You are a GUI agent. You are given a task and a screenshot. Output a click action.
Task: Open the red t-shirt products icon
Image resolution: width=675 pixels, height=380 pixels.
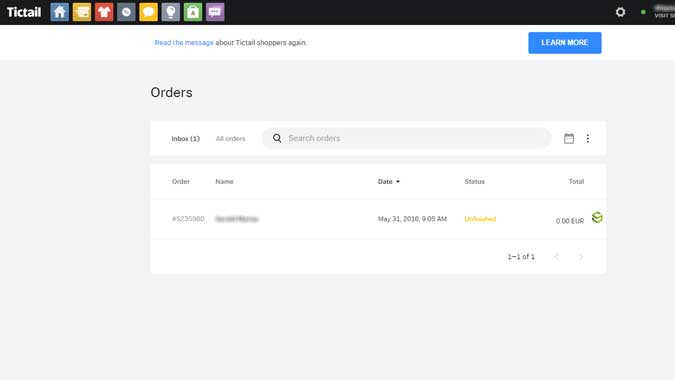pos(104,12)
